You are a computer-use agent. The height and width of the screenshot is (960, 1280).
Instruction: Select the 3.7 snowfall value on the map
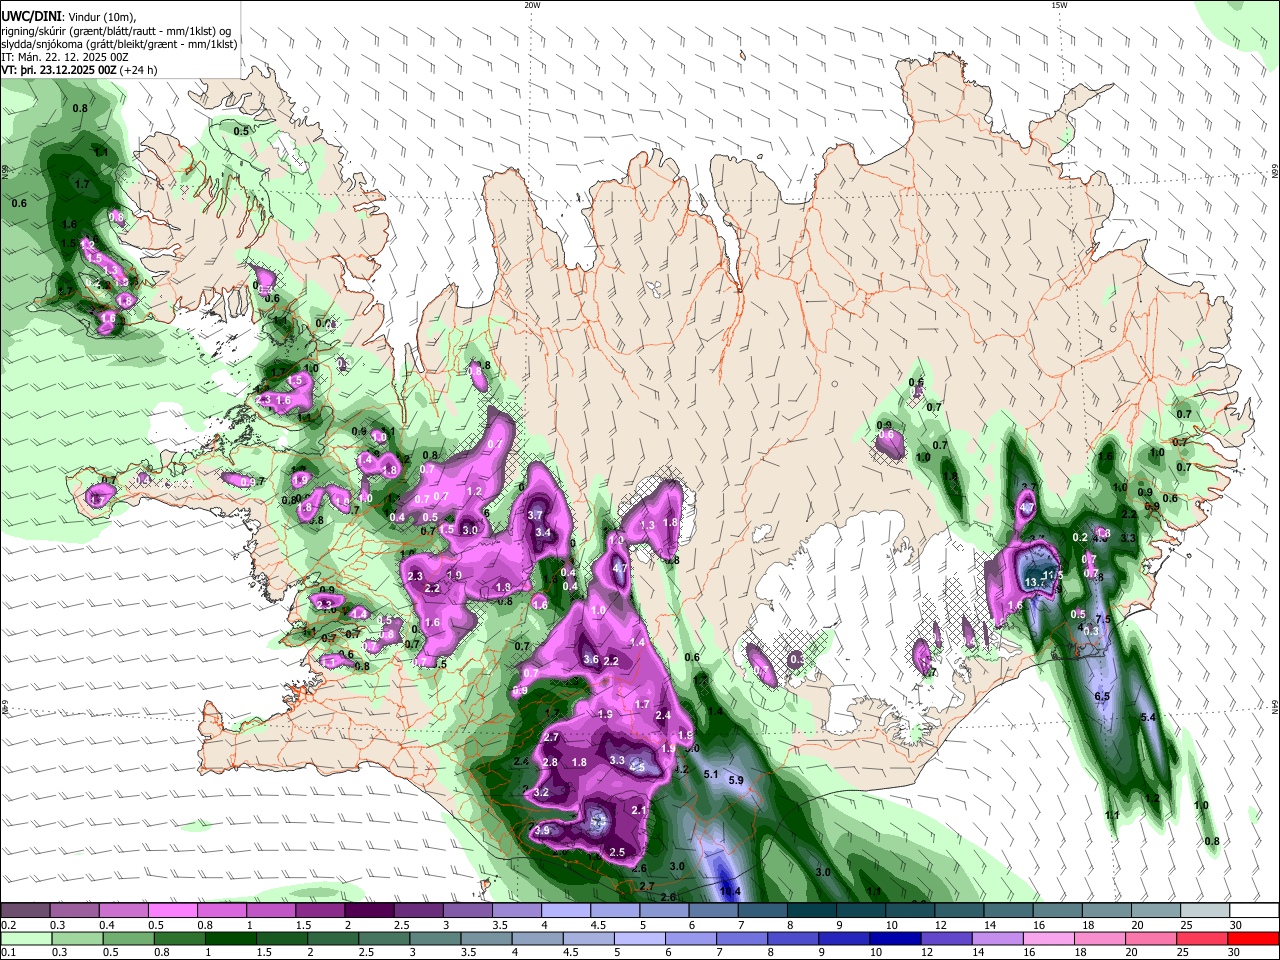click(535, 516)
